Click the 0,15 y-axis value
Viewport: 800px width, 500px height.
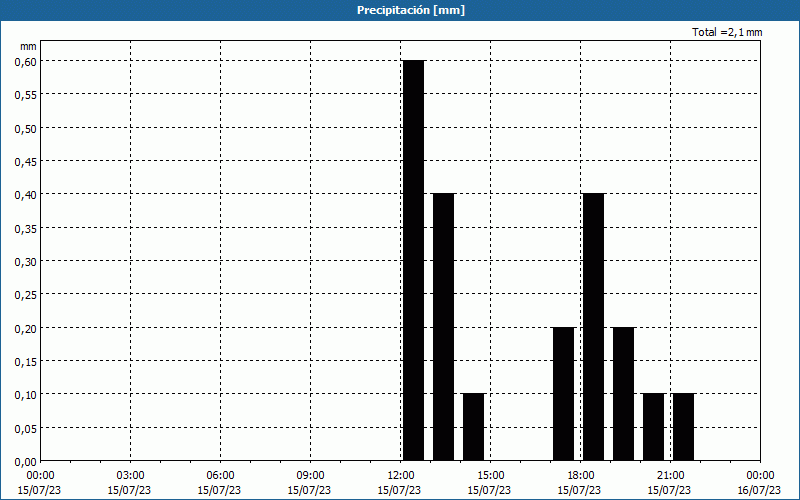coord(26,362)
